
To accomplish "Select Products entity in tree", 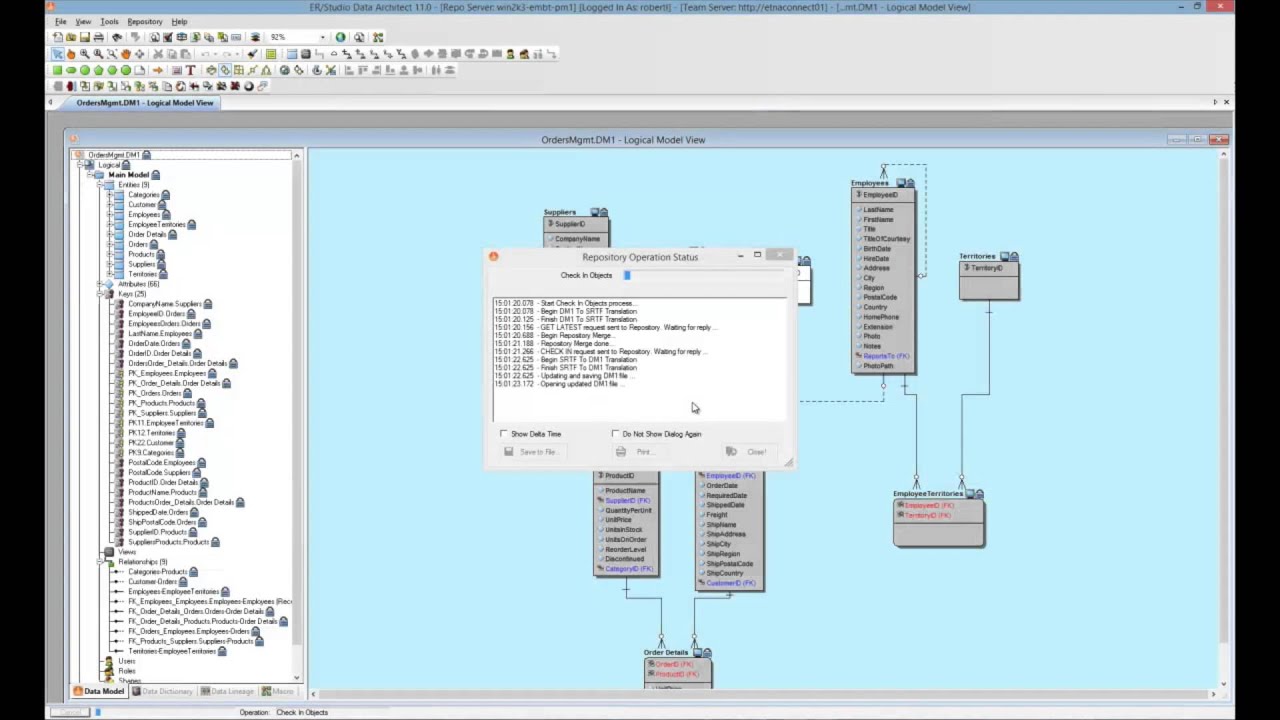I will click(x=141, y=254).
